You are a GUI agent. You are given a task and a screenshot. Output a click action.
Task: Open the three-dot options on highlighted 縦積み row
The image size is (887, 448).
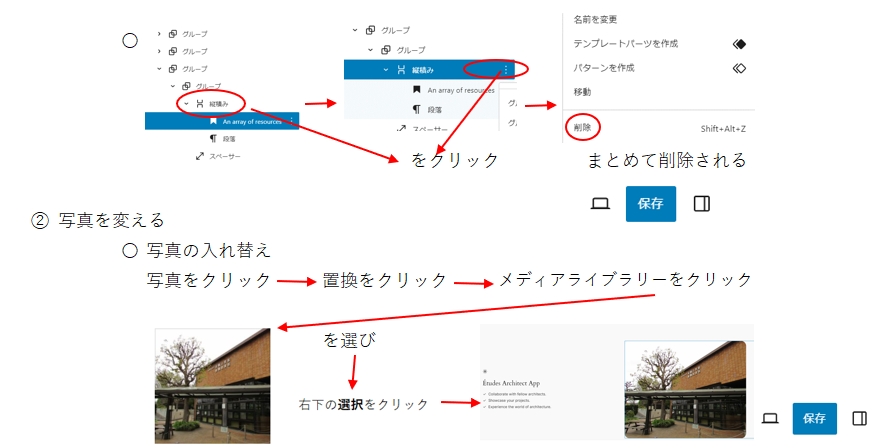[506, 70]
